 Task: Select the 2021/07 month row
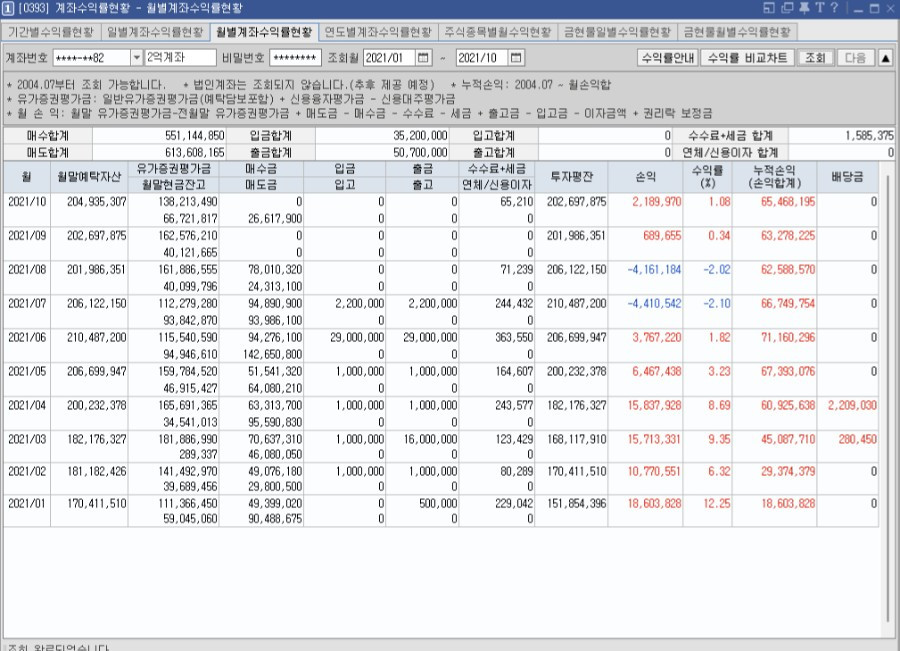[441, 312]
